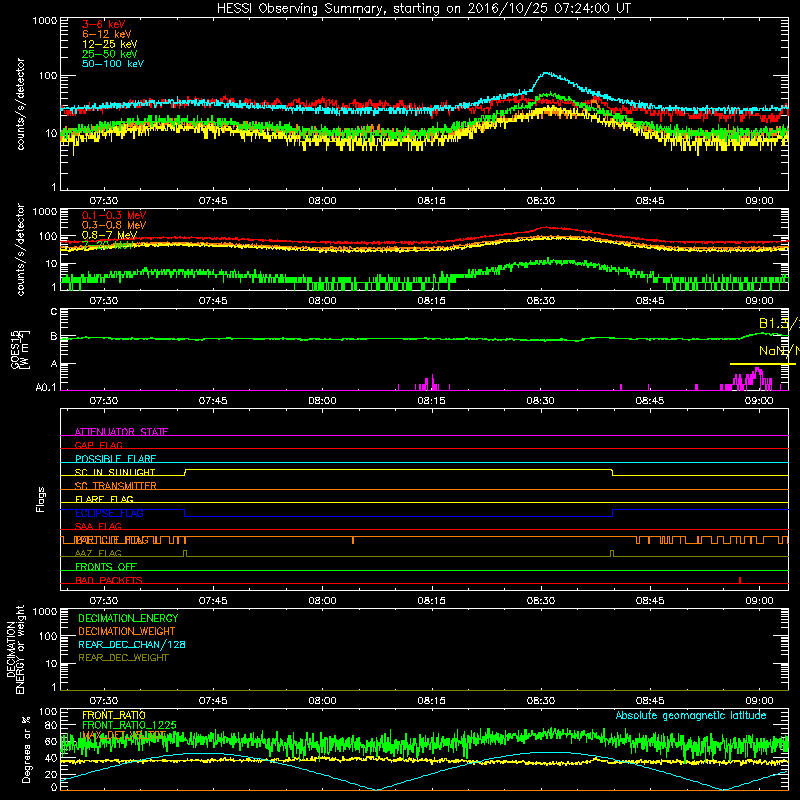Image resolution: width=800 pixels, height=800 pixels.
Task: Click the 'Degrees or %' axis label
Action: [x=26, y=749]
